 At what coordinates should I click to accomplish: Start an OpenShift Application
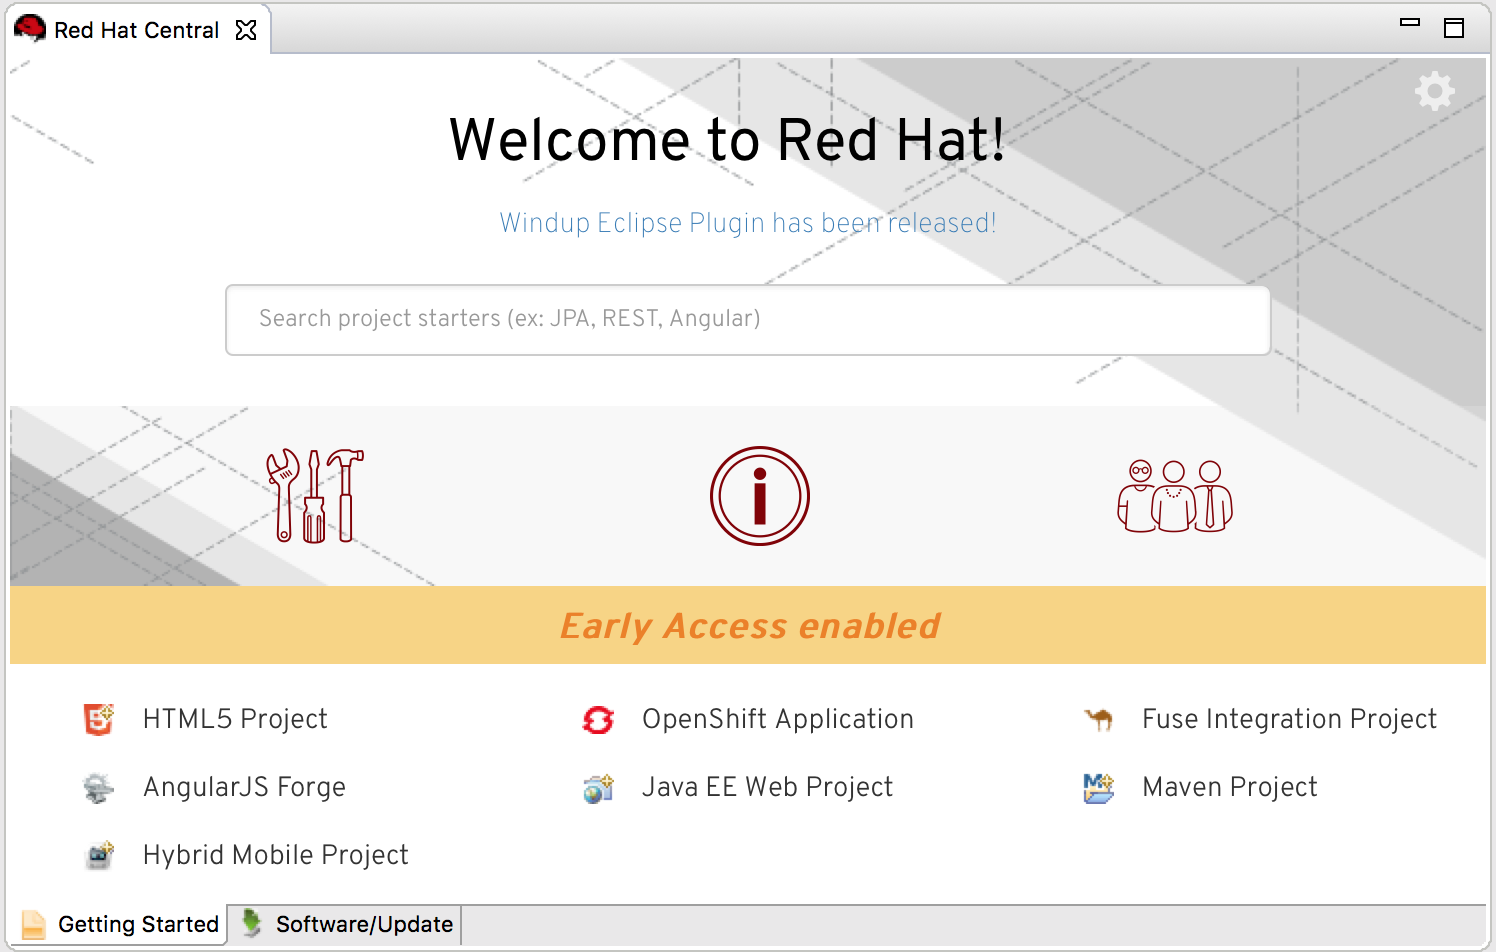[778, 719]
